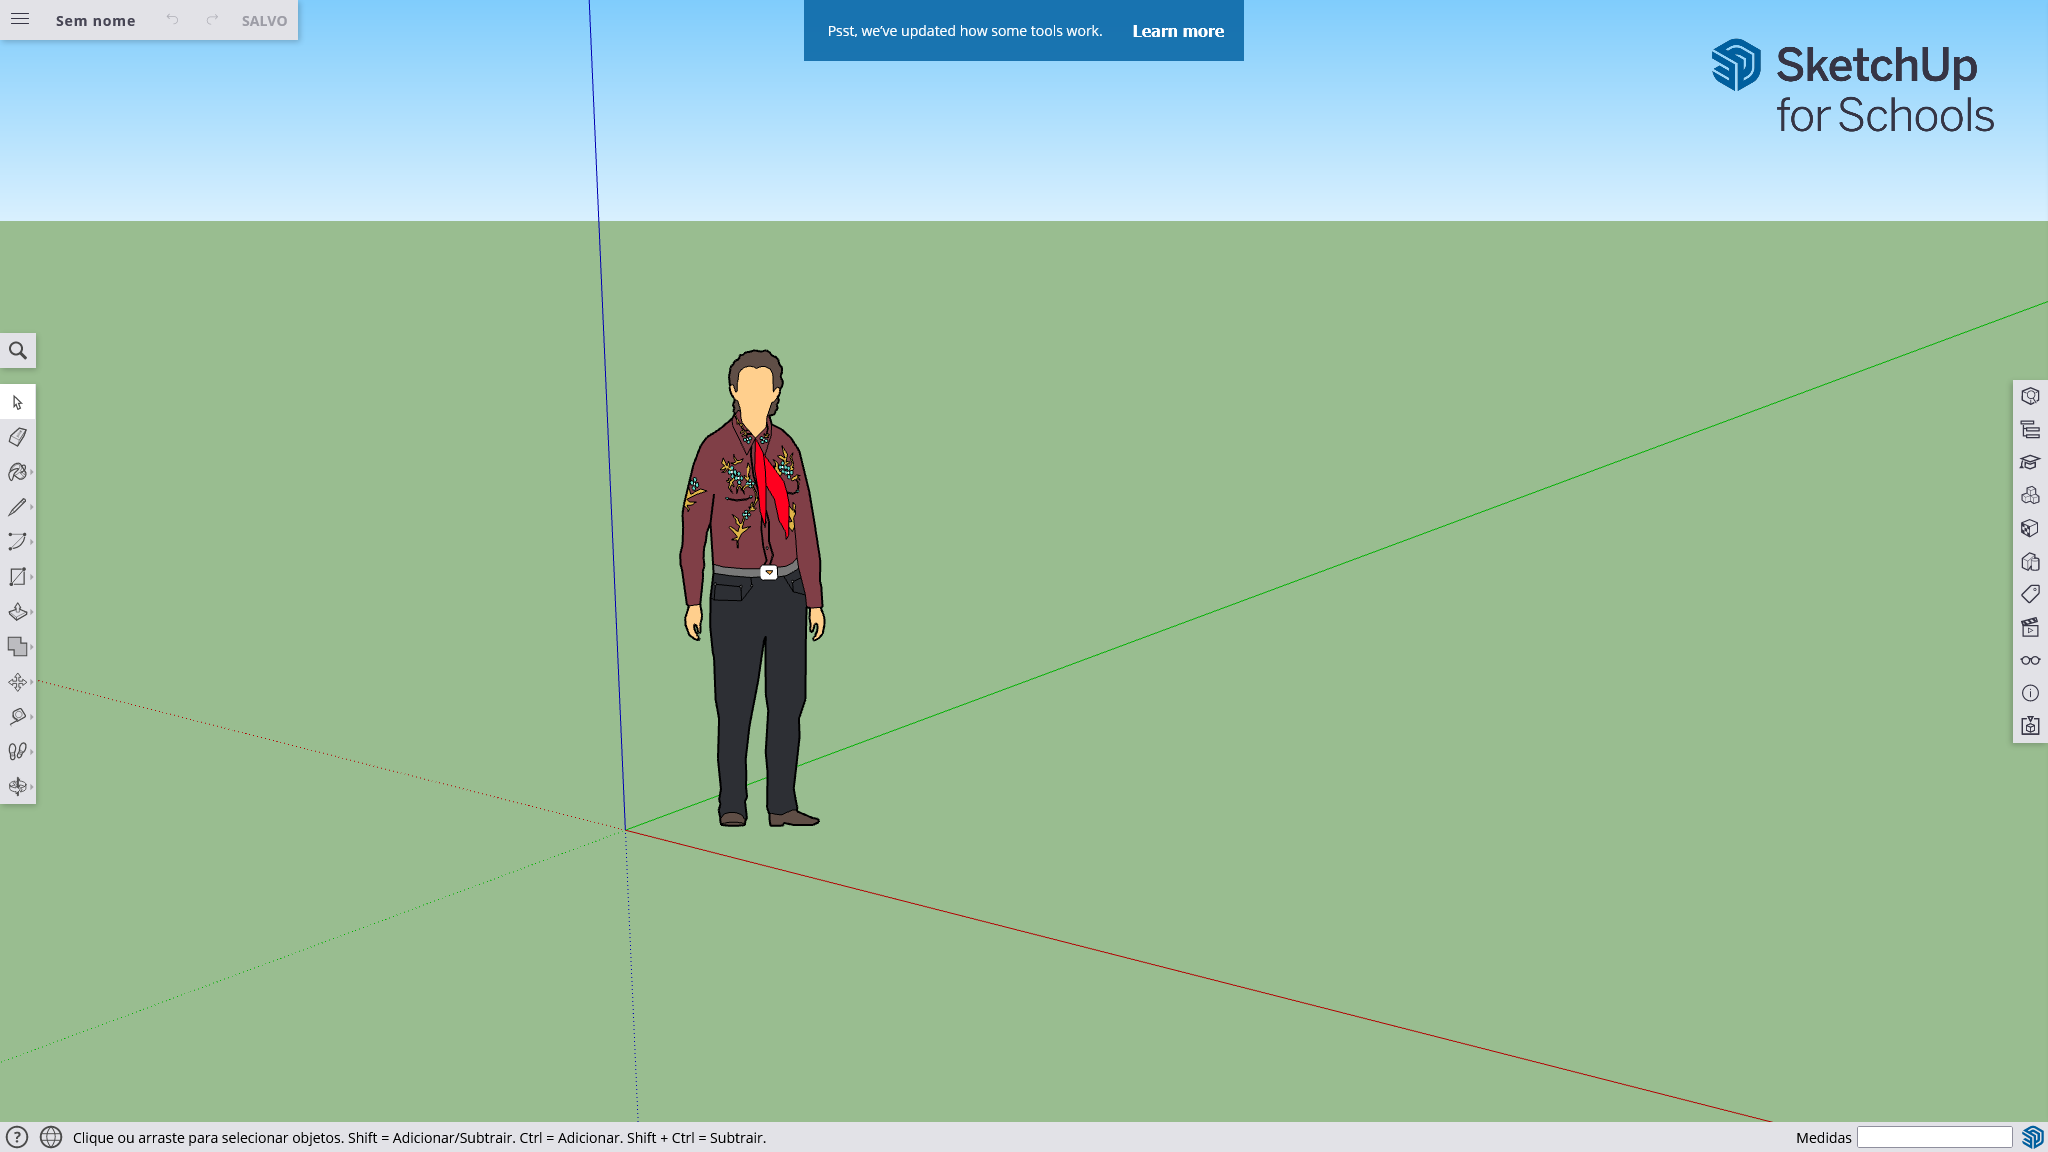Image resolution: width=2048 pixels, height=1152 pixels.
Task: Open the Materials panel
Action: point(2030,528)
